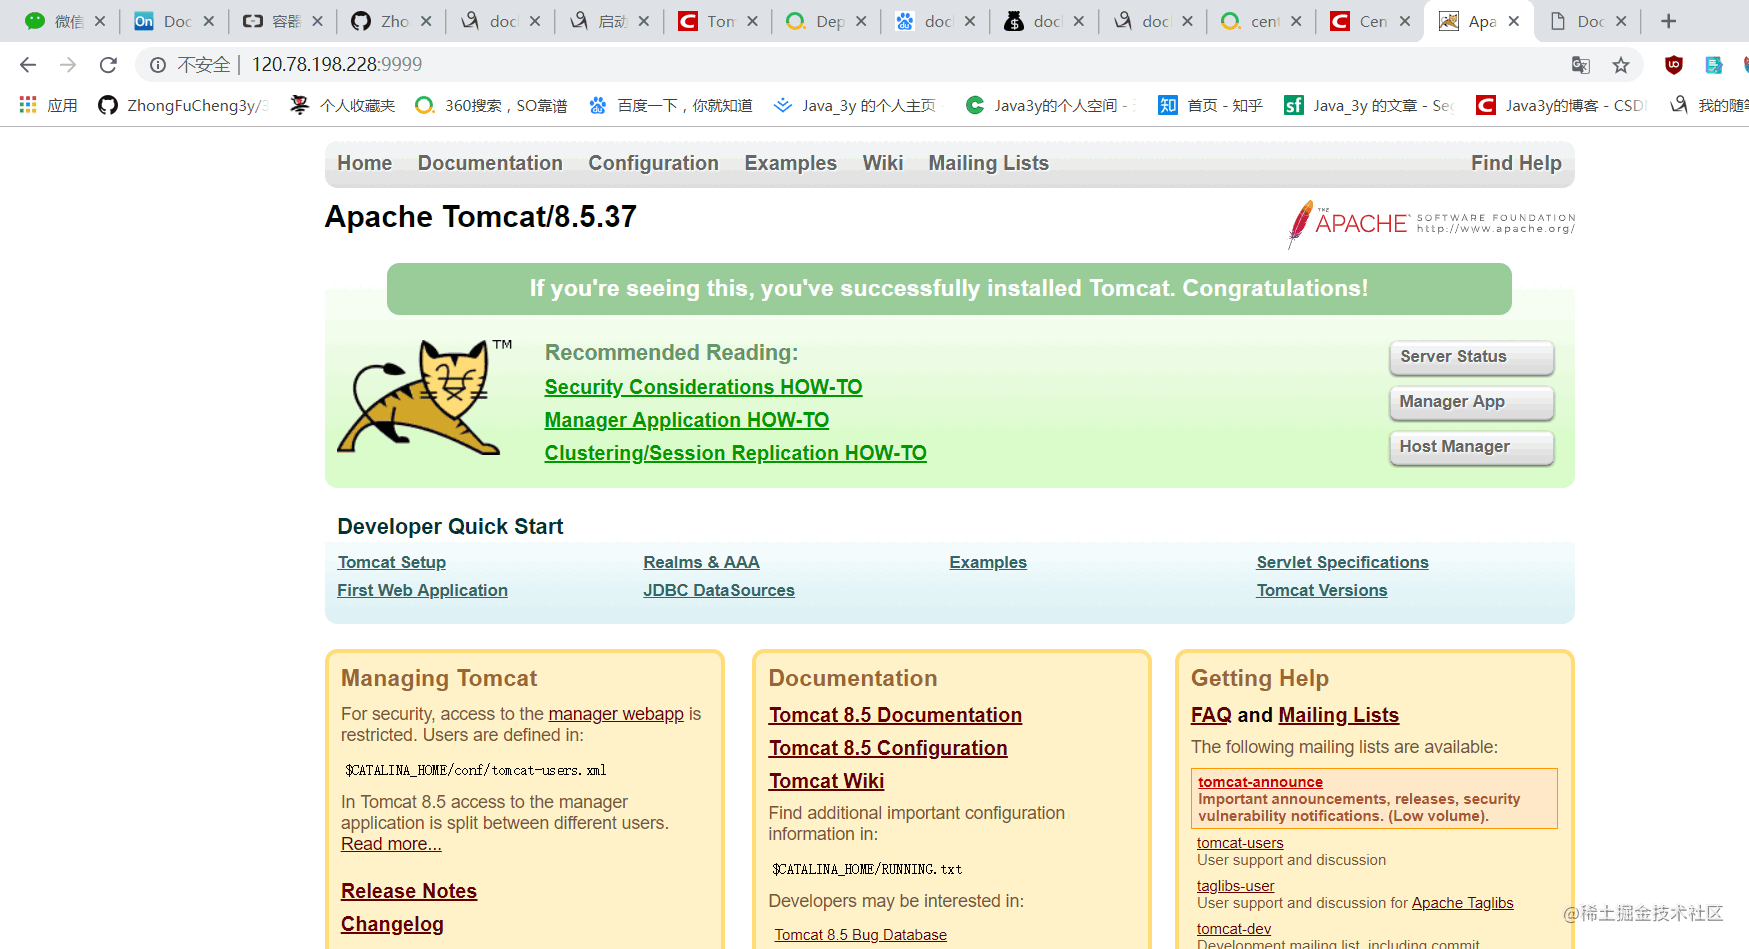Open the Wiki navigation item
1749x949 pixels.
point(883,163)
